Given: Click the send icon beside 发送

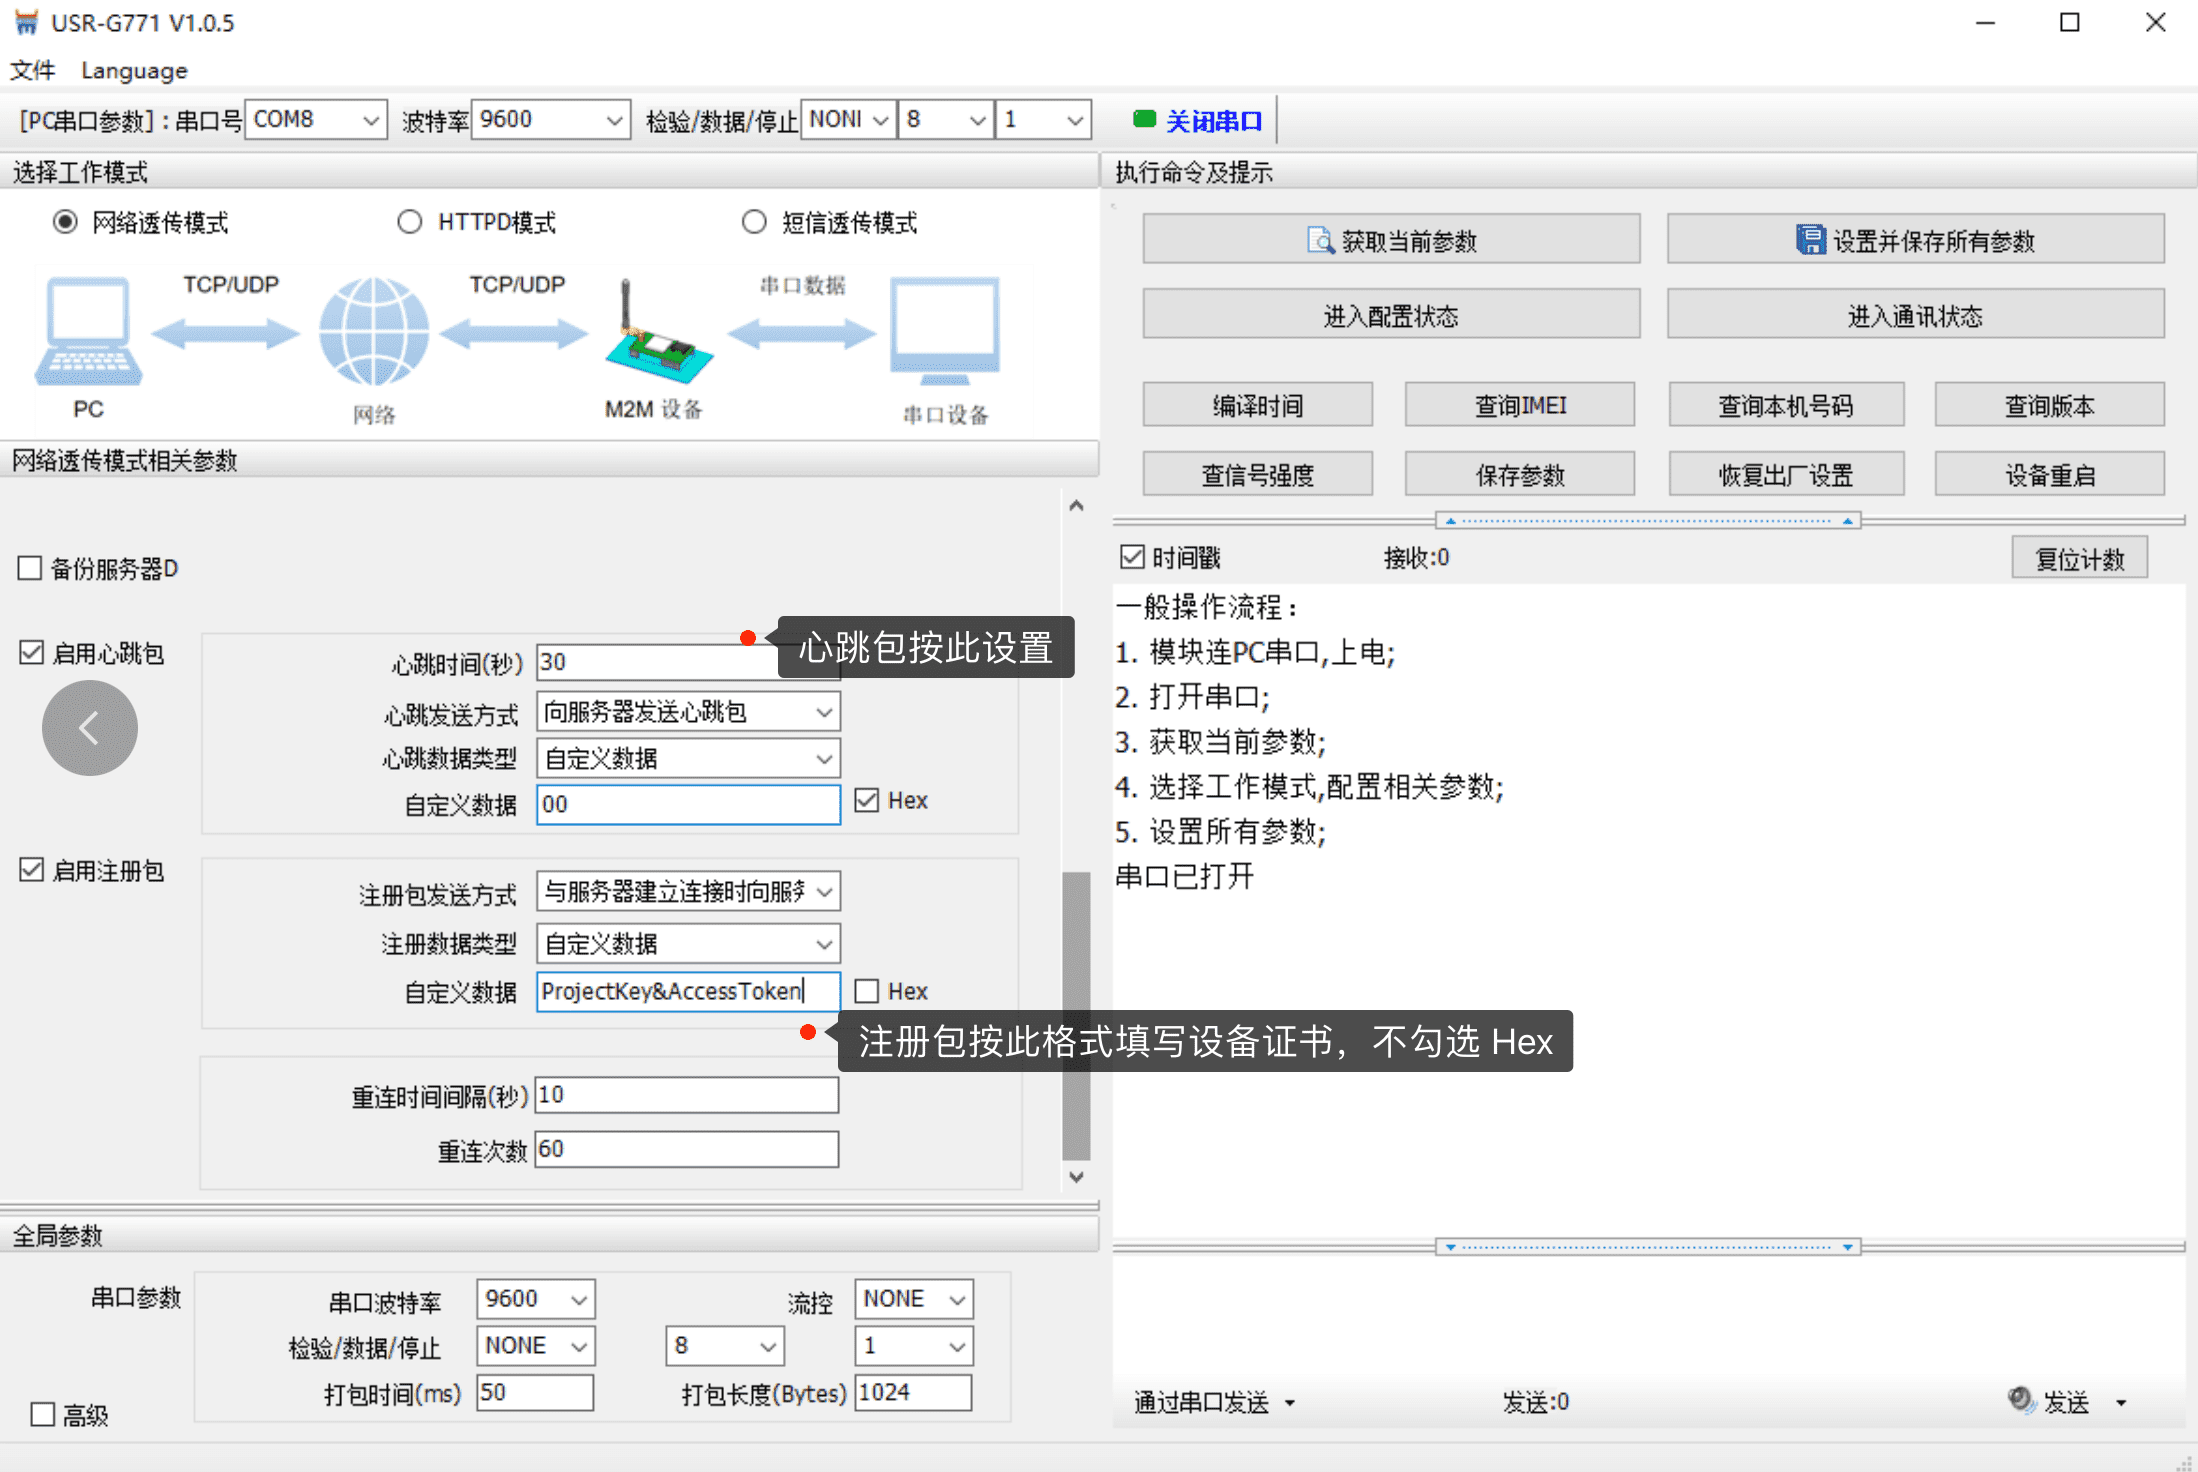Looking at the screenshot, I should 2020,1400.
